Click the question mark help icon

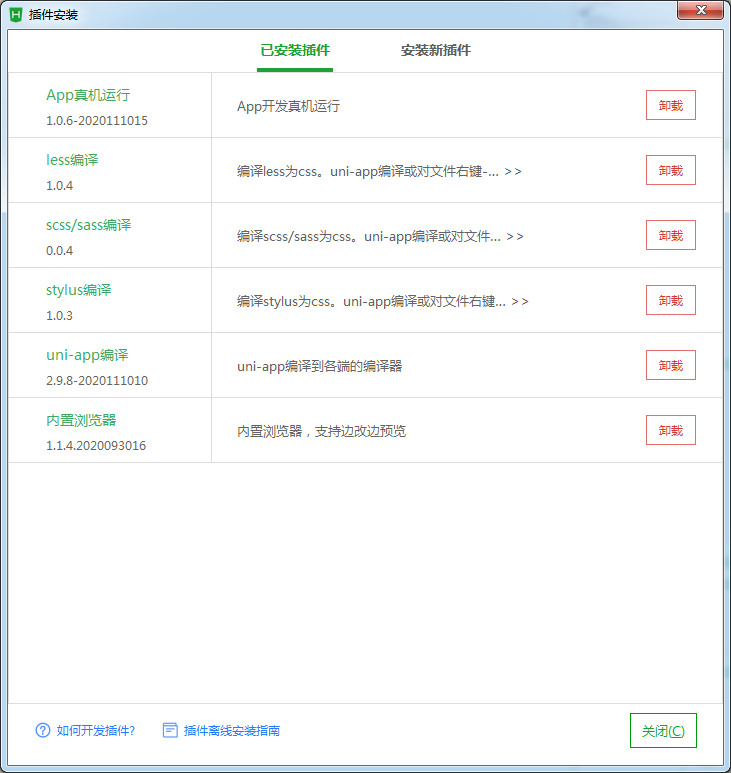tap(42, 730)
